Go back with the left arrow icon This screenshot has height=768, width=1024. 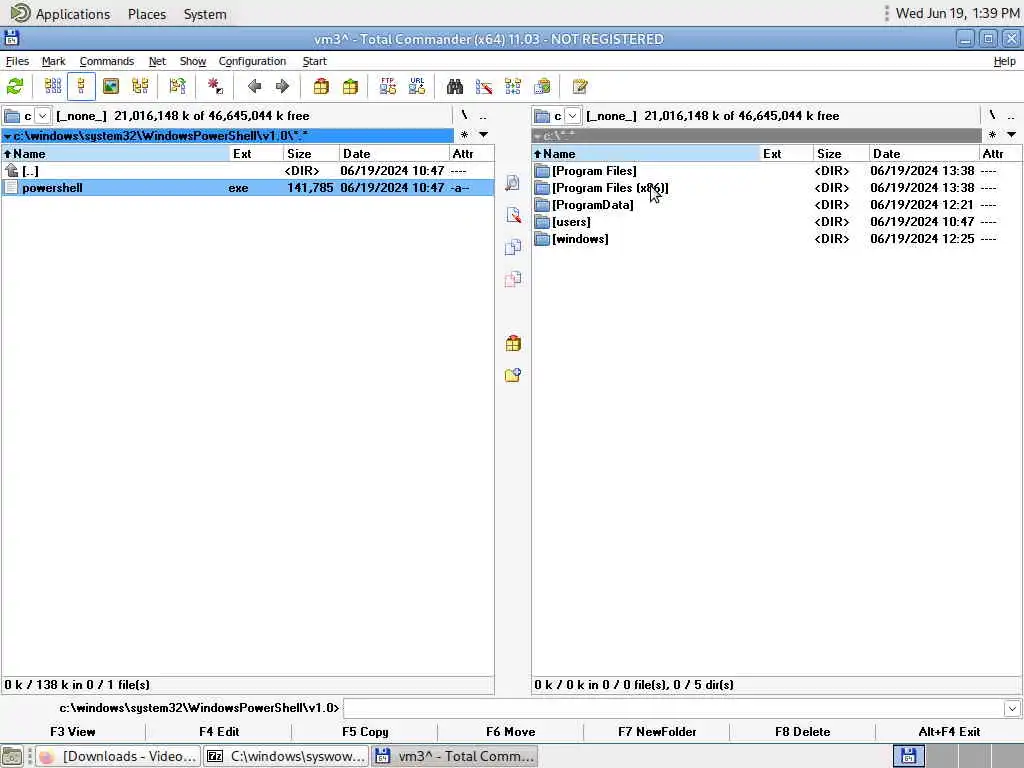tap(255, 86)
